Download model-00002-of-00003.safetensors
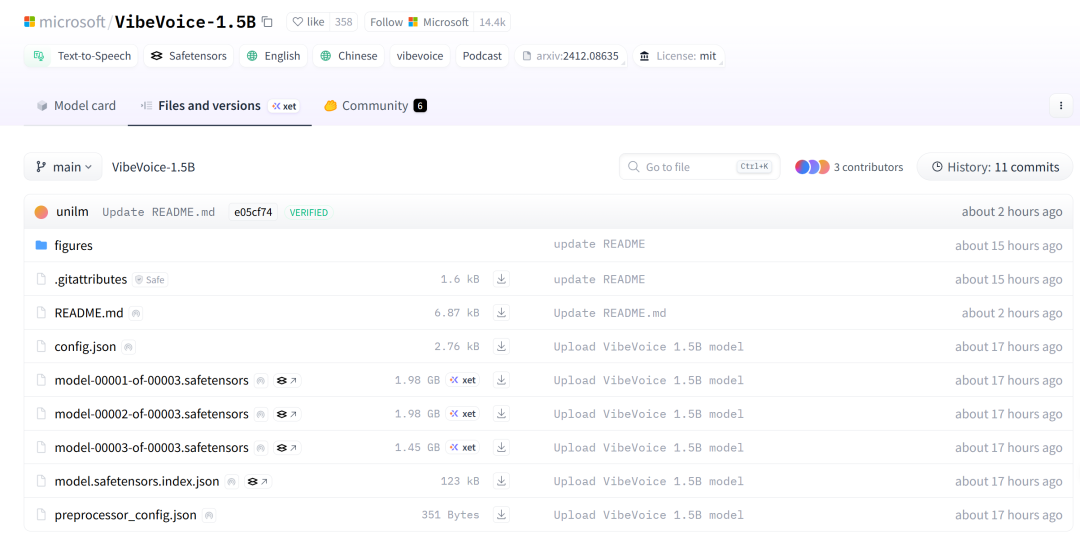The image size is (1080, 548). 501,414
